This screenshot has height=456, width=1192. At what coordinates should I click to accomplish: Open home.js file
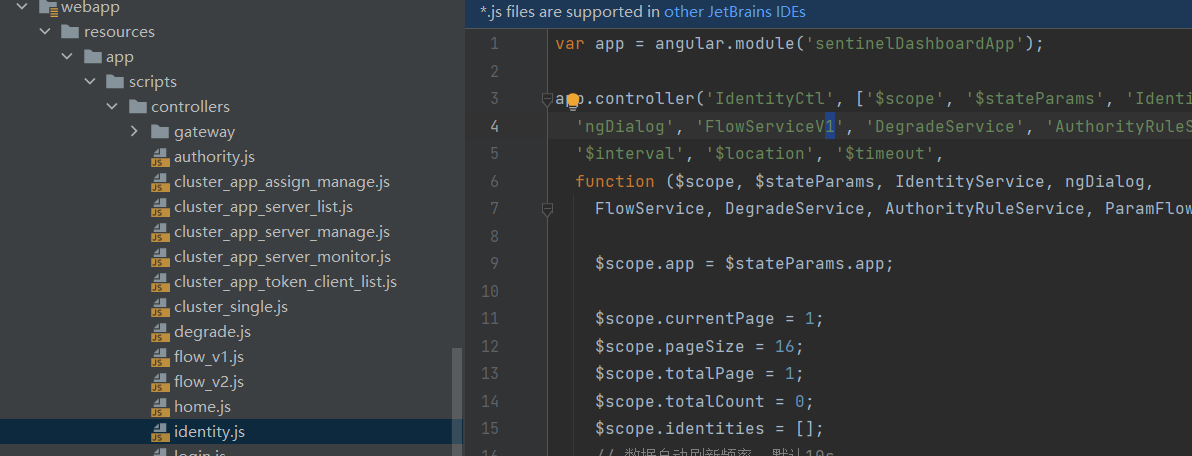coord(202,407)
